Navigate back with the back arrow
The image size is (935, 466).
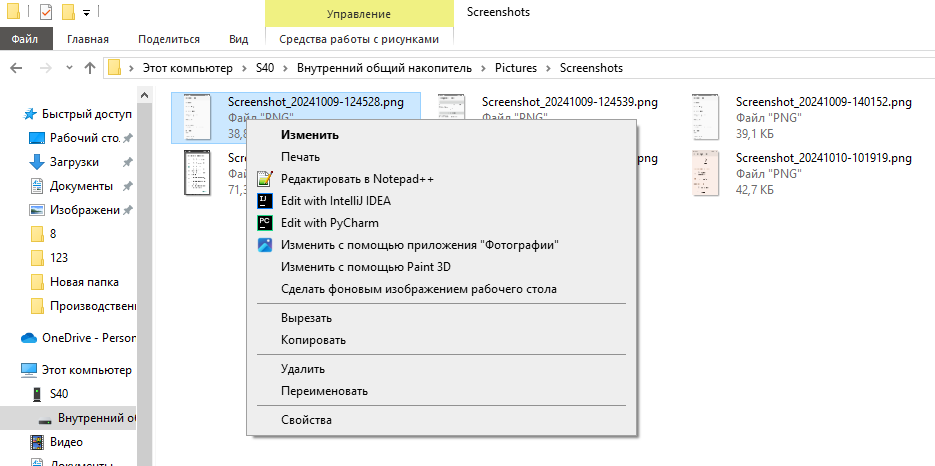click(17, 68)
